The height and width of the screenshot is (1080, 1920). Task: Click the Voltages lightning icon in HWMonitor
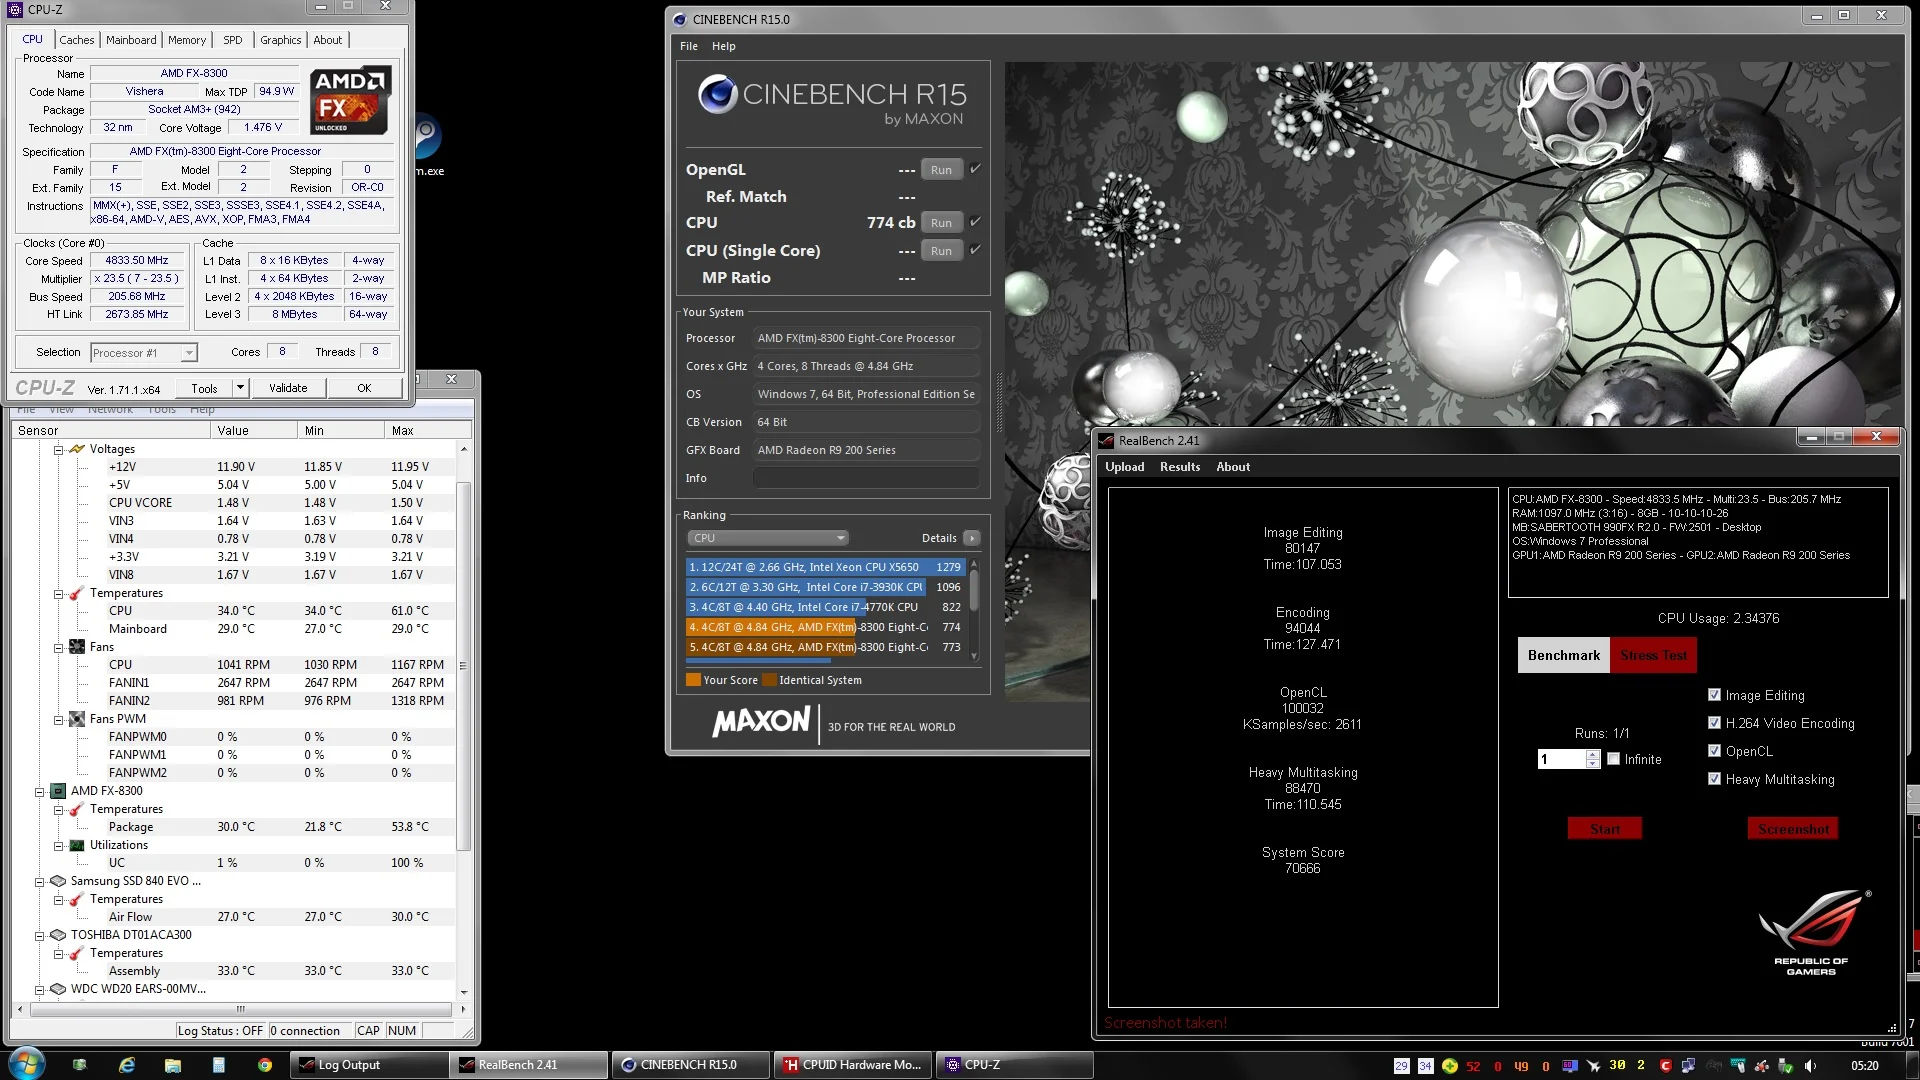[x=77, y=449]
